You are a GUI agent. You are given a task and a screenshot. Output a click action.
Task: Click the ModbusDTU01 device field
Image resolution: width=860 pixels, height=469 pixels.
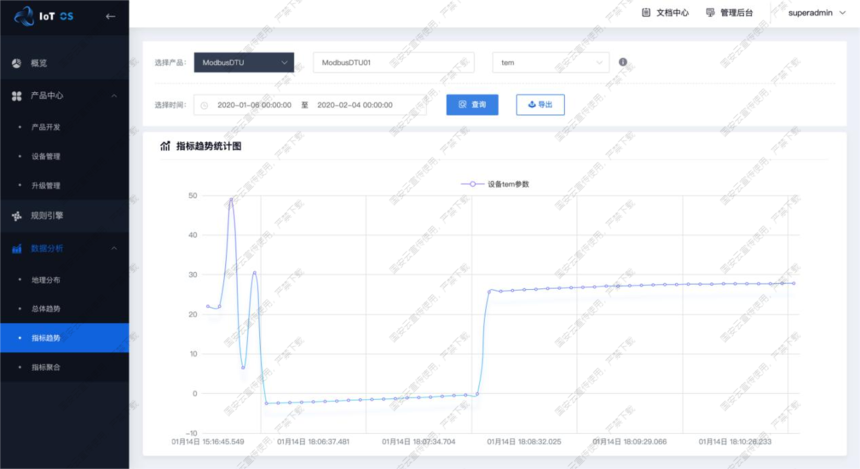[393, 63]
